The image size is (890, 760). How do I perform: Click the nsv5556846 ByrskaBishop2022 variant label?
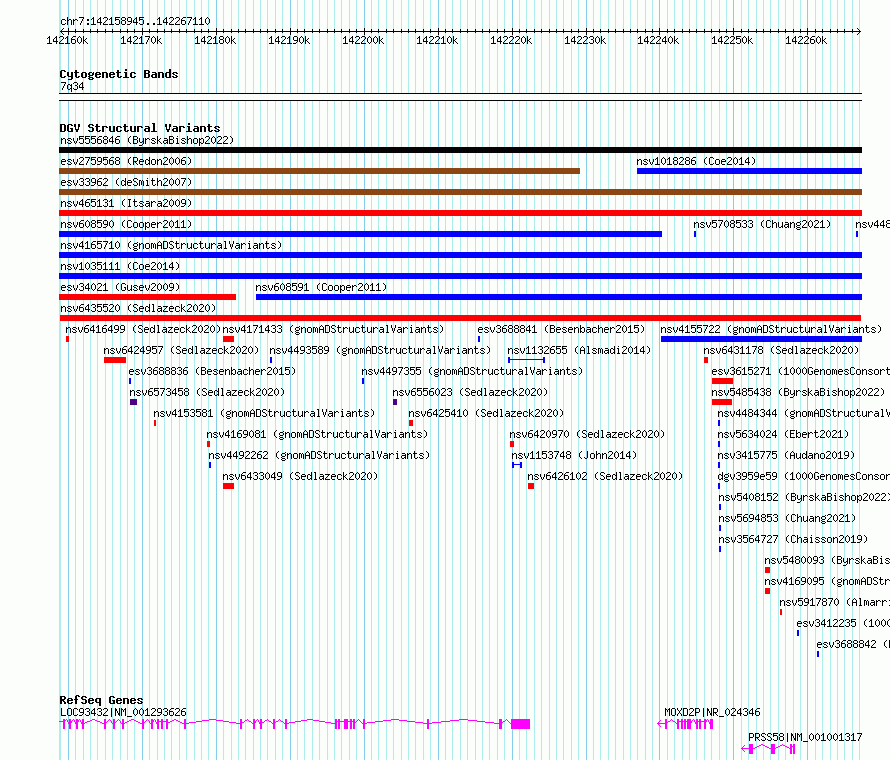click(147, 140)
